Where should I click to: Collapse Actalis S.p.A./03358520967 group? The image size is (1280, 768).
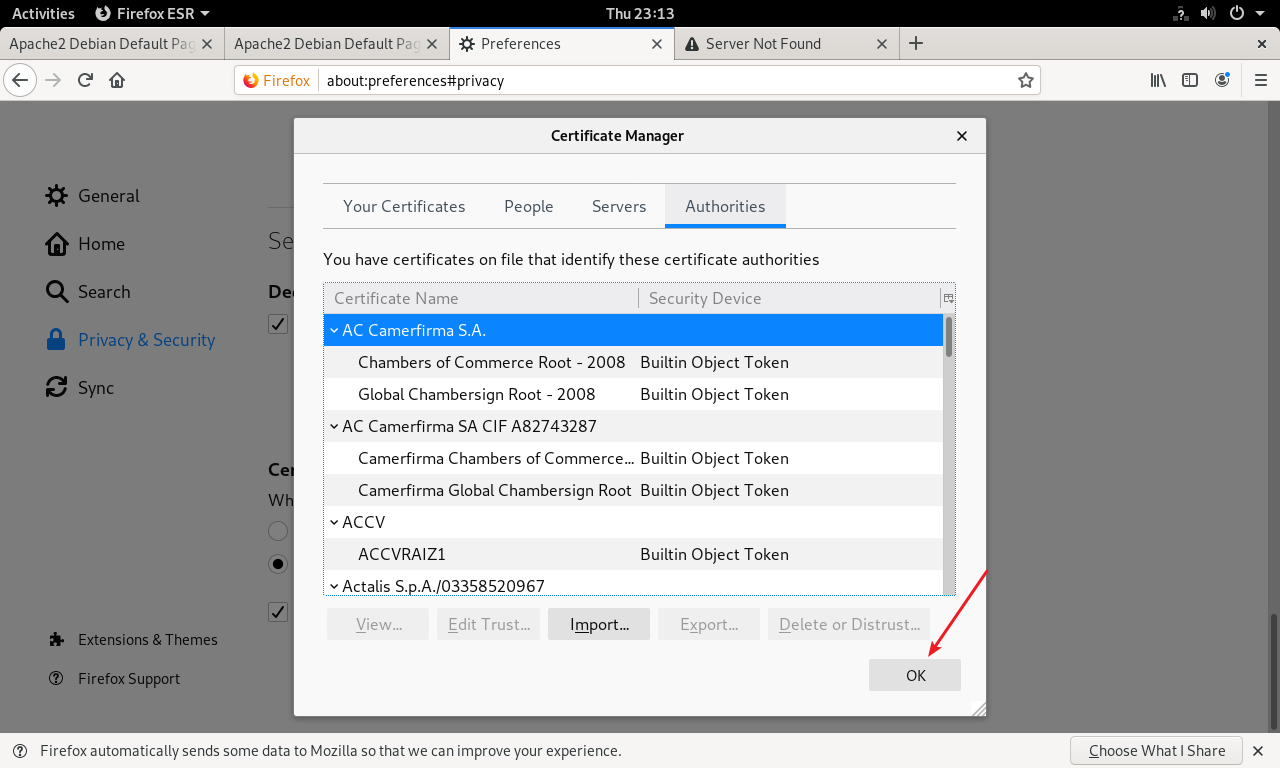pyautogui.click(x=334, y=586)
